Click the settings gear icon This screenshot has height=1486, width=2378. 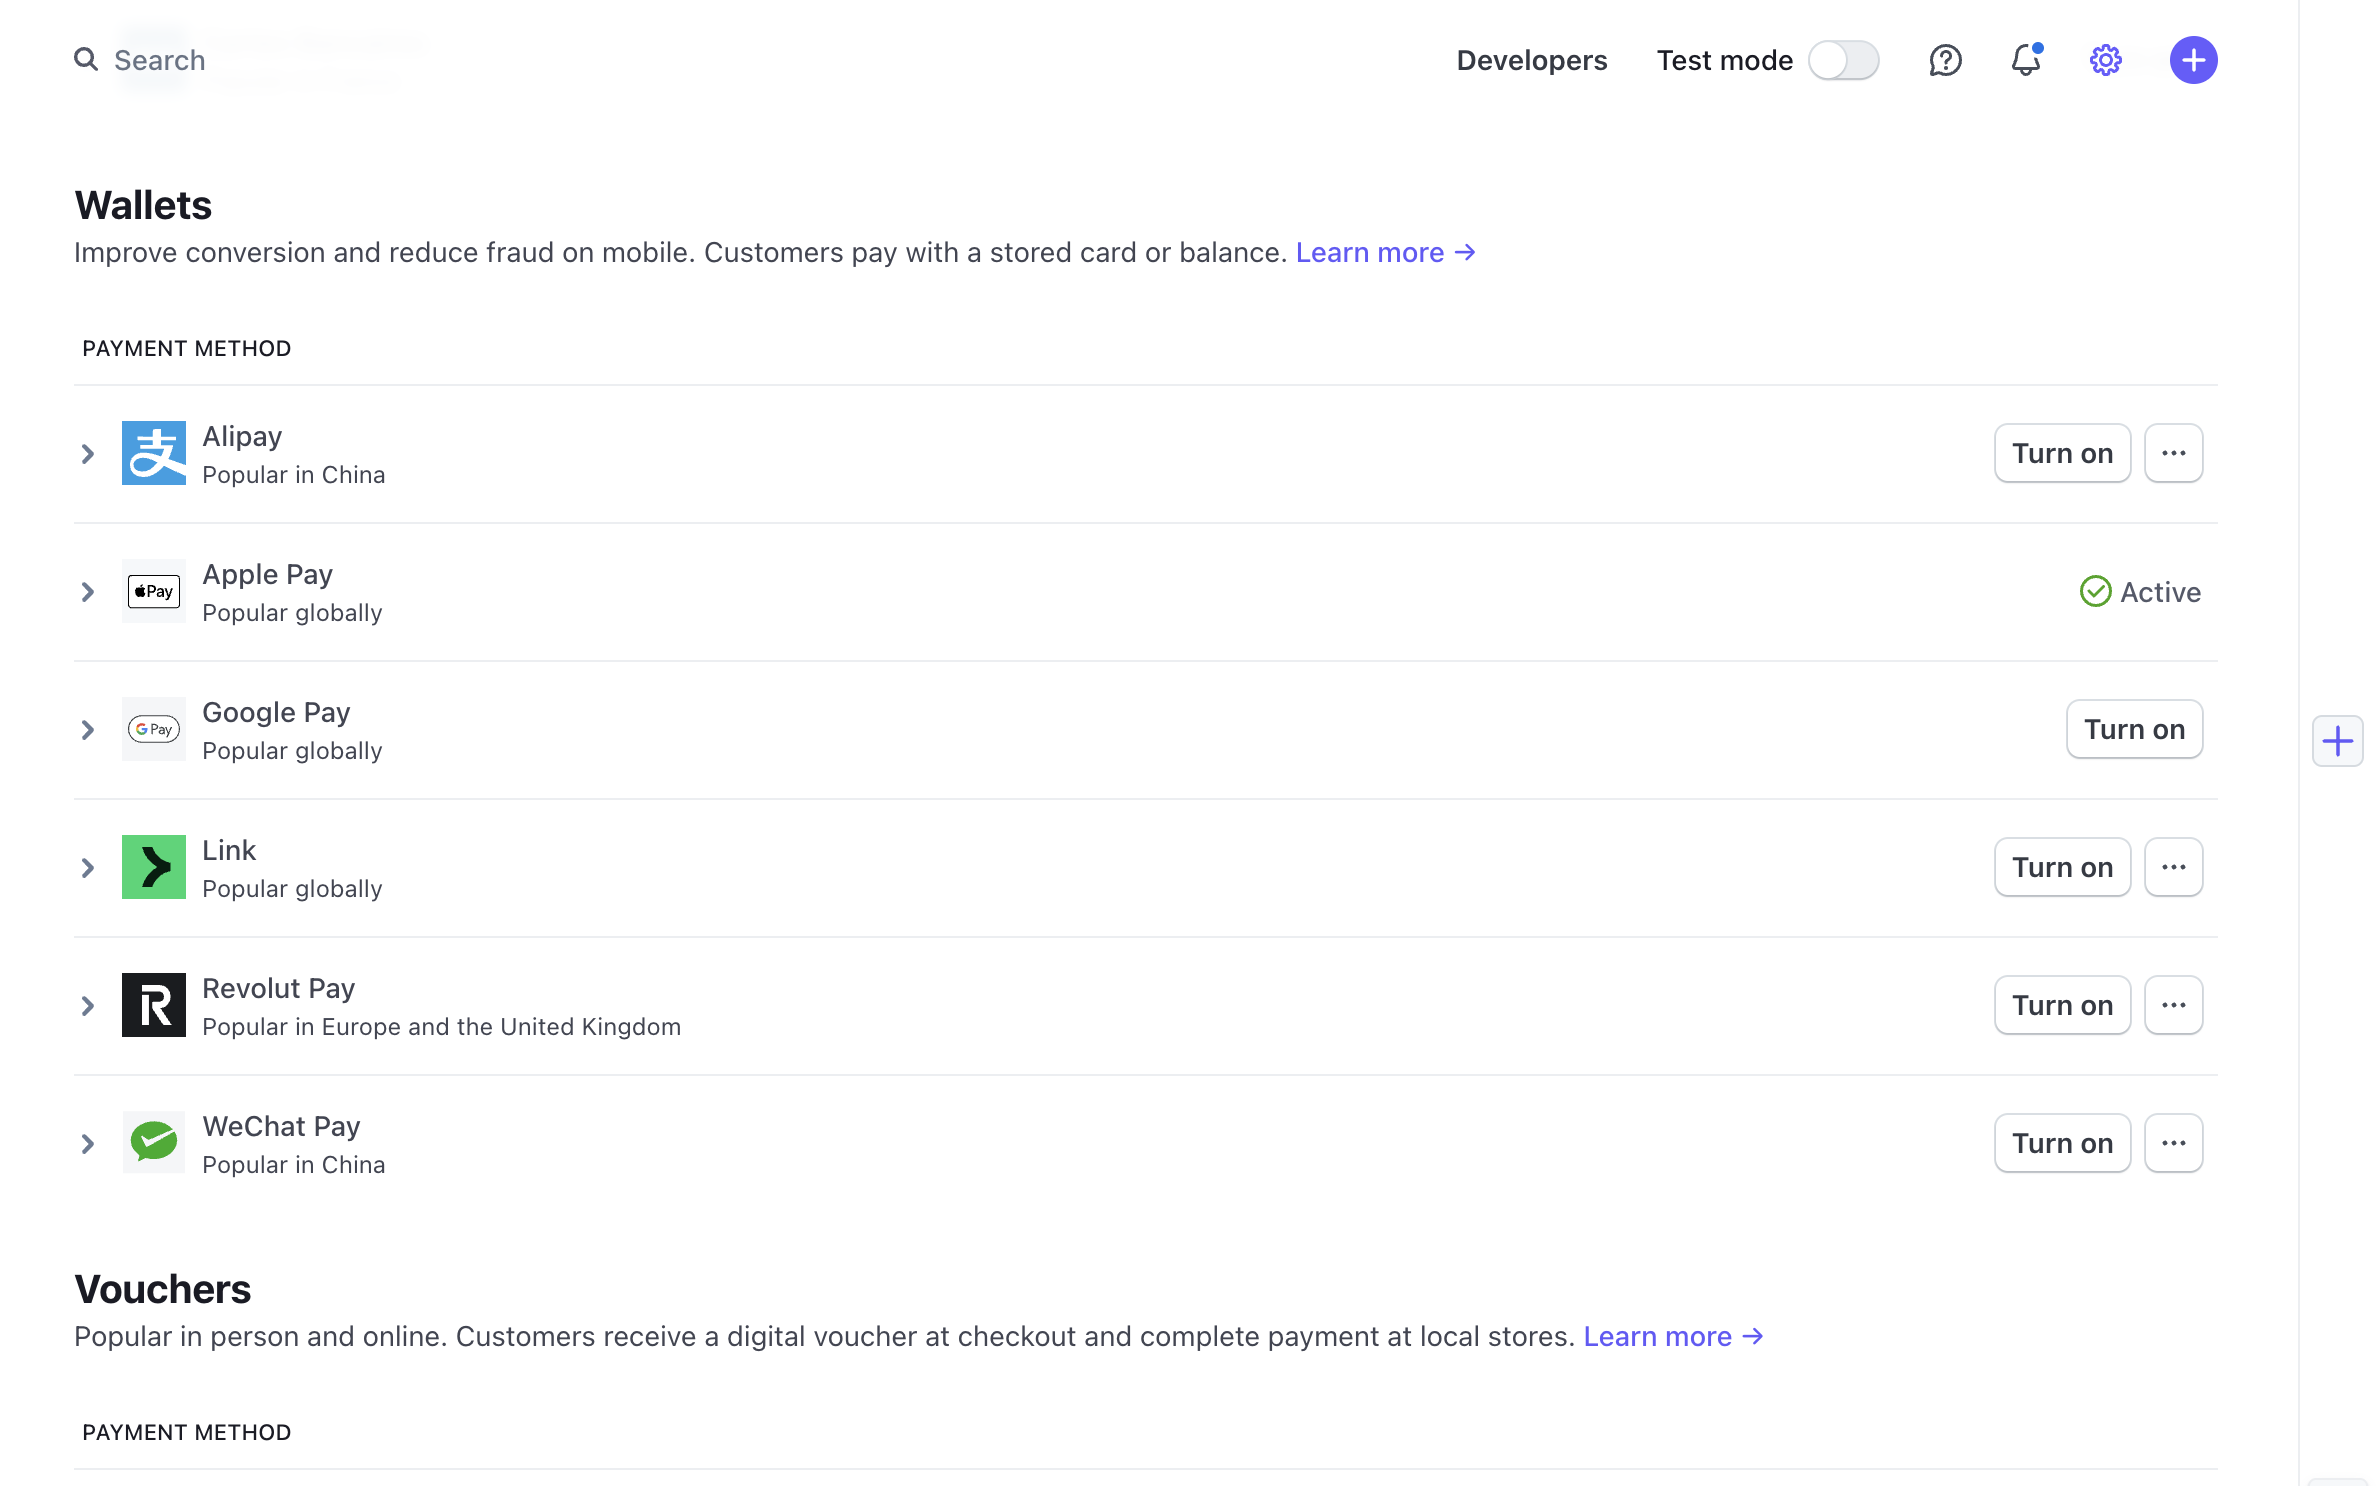[x=2106, y=60]
